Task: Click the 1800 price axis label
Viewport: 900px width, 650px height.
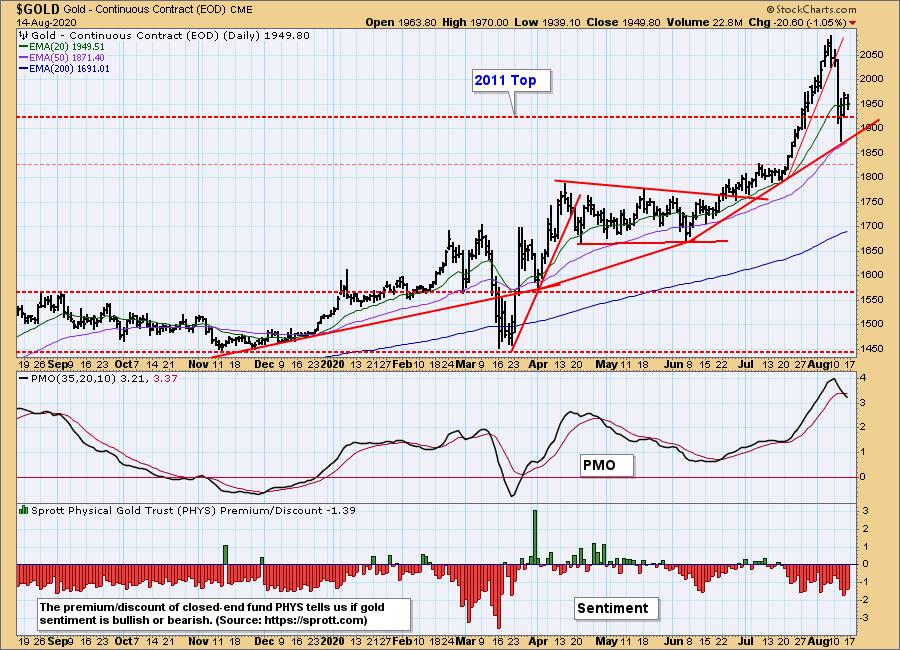Action: click(x=872, y=177)
